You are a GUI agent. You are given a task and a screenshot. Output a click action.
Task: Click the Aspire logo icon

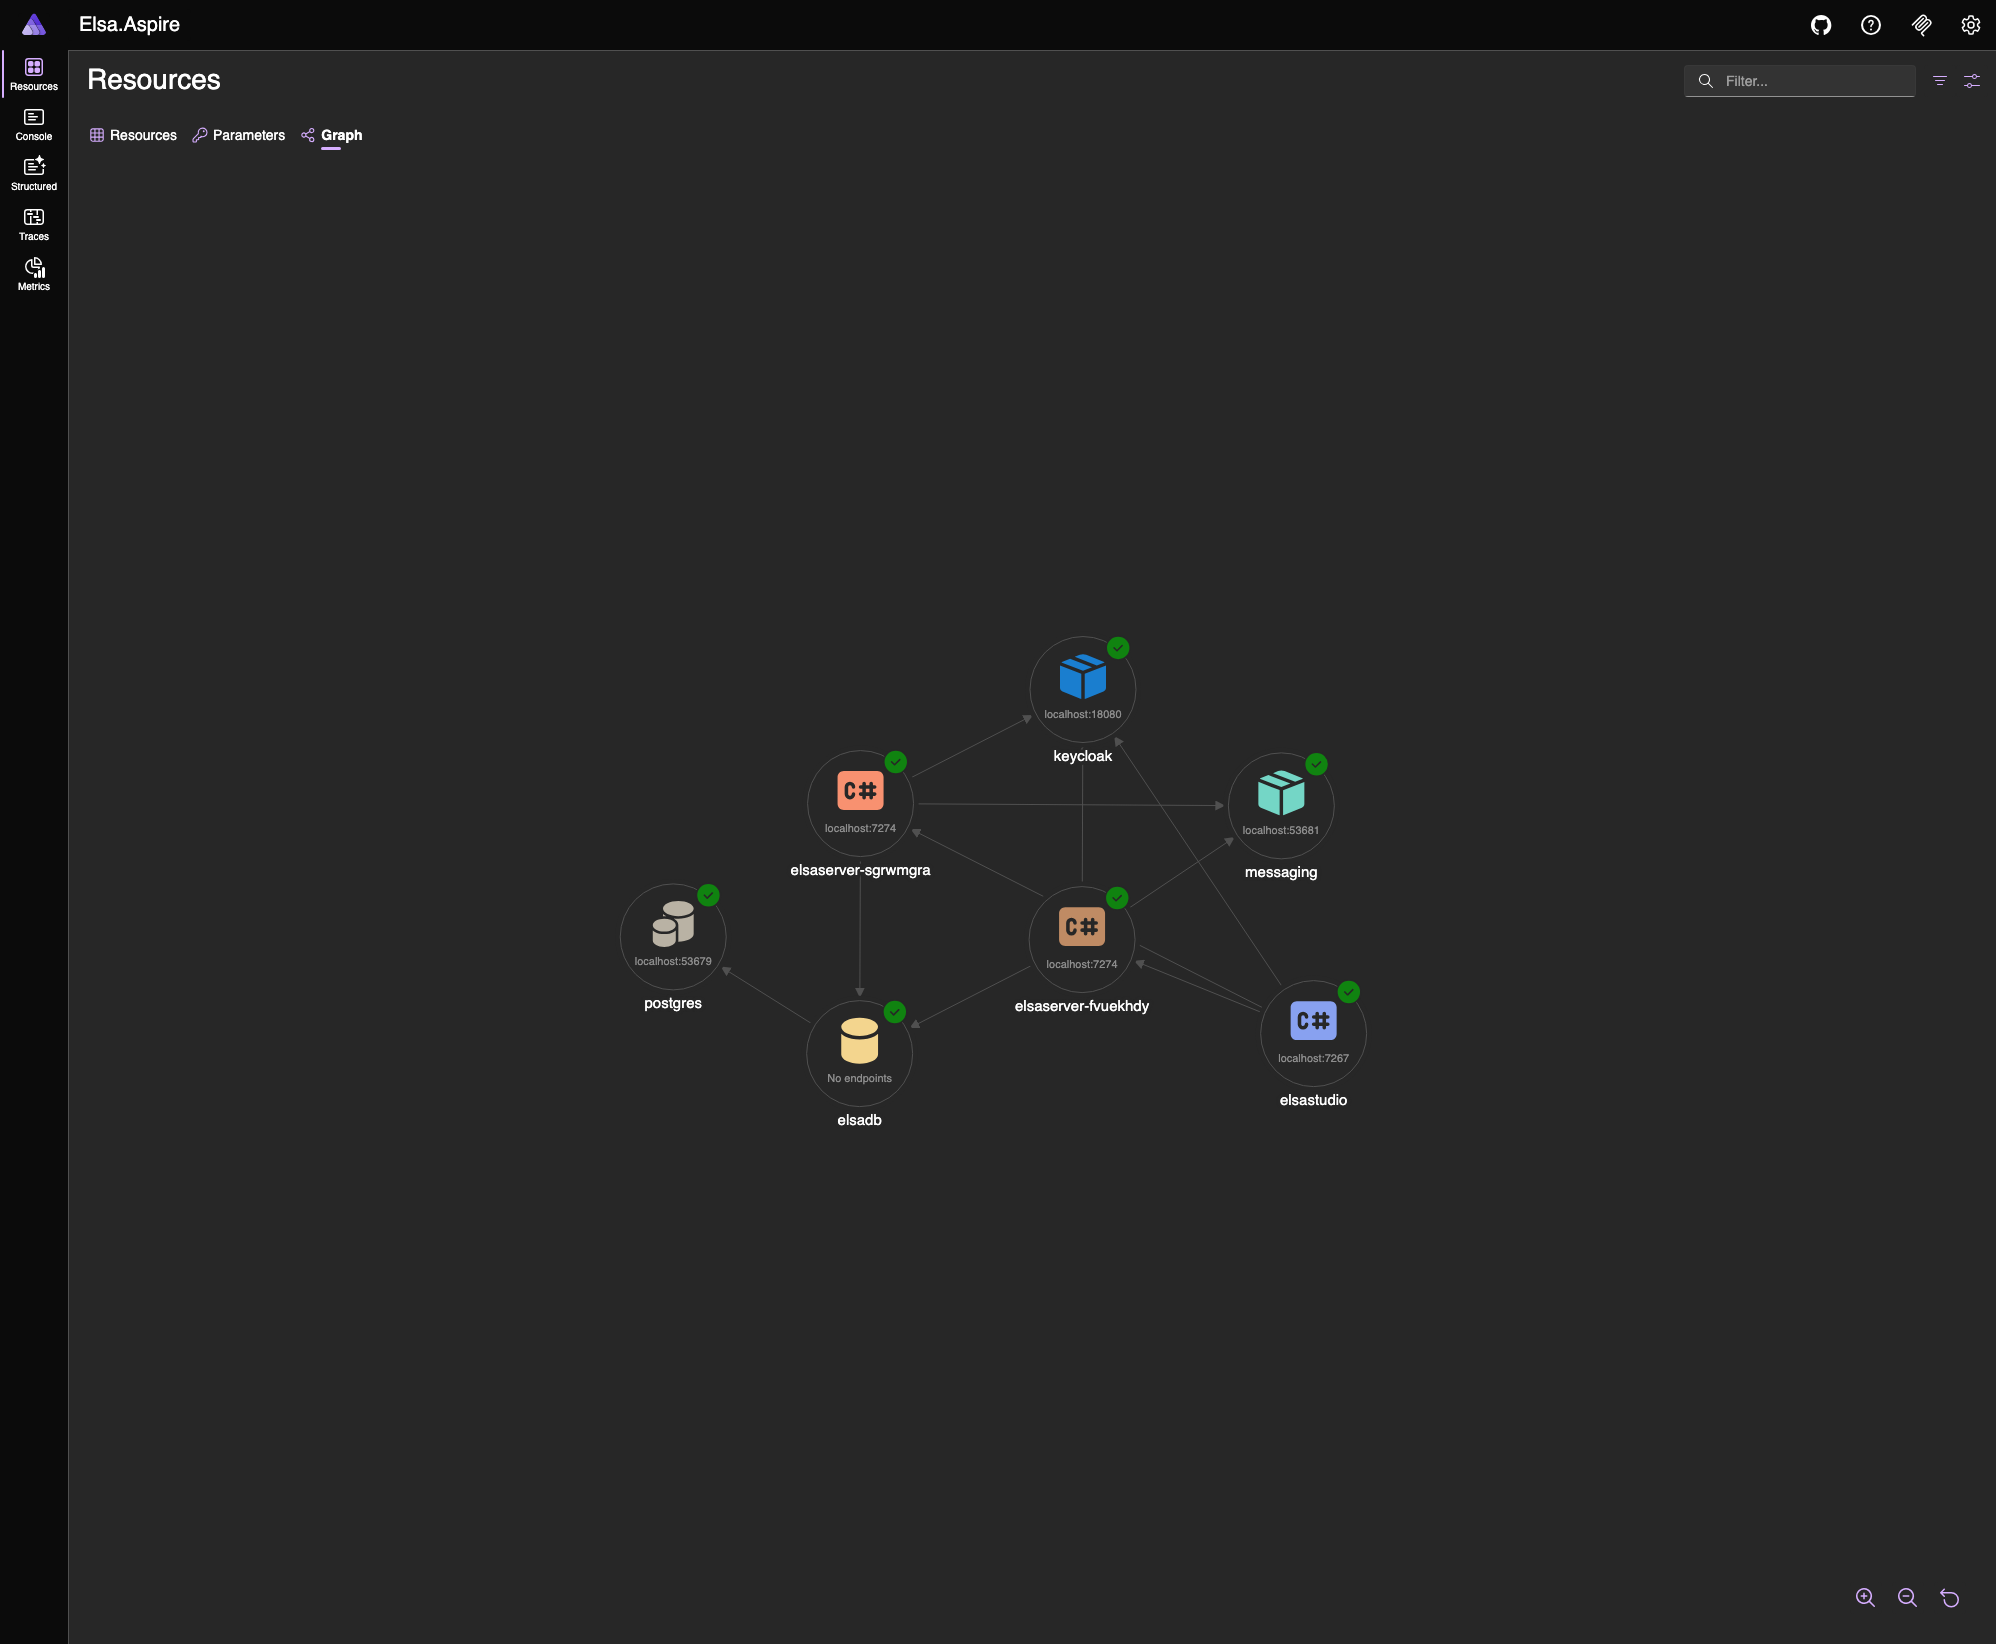pos(34,25)
